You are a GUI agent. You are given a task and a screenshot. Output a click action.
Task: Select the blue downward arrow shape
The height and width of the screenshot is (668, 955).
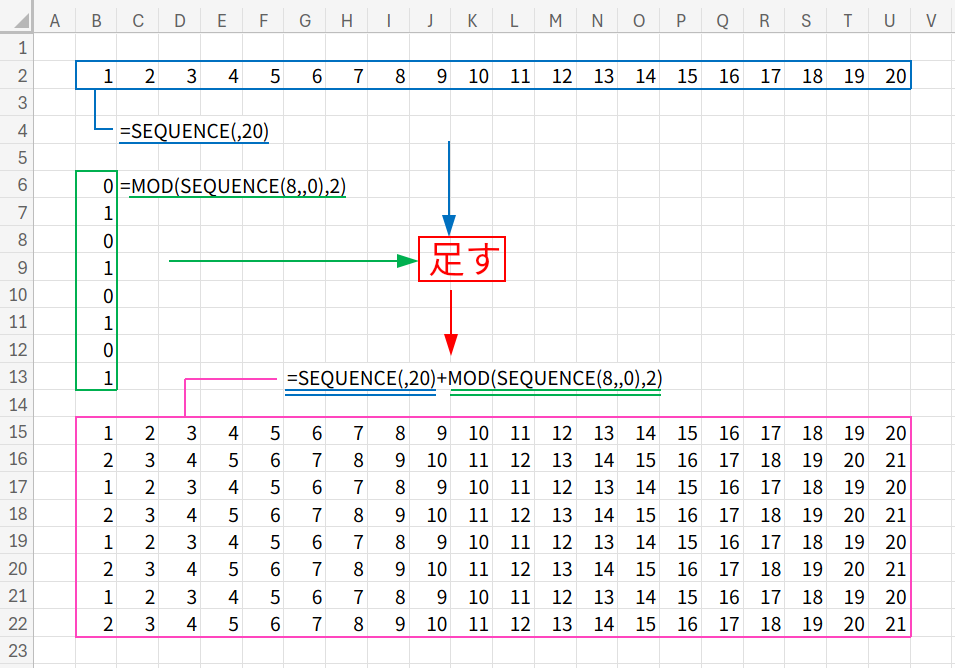[449, 185]
